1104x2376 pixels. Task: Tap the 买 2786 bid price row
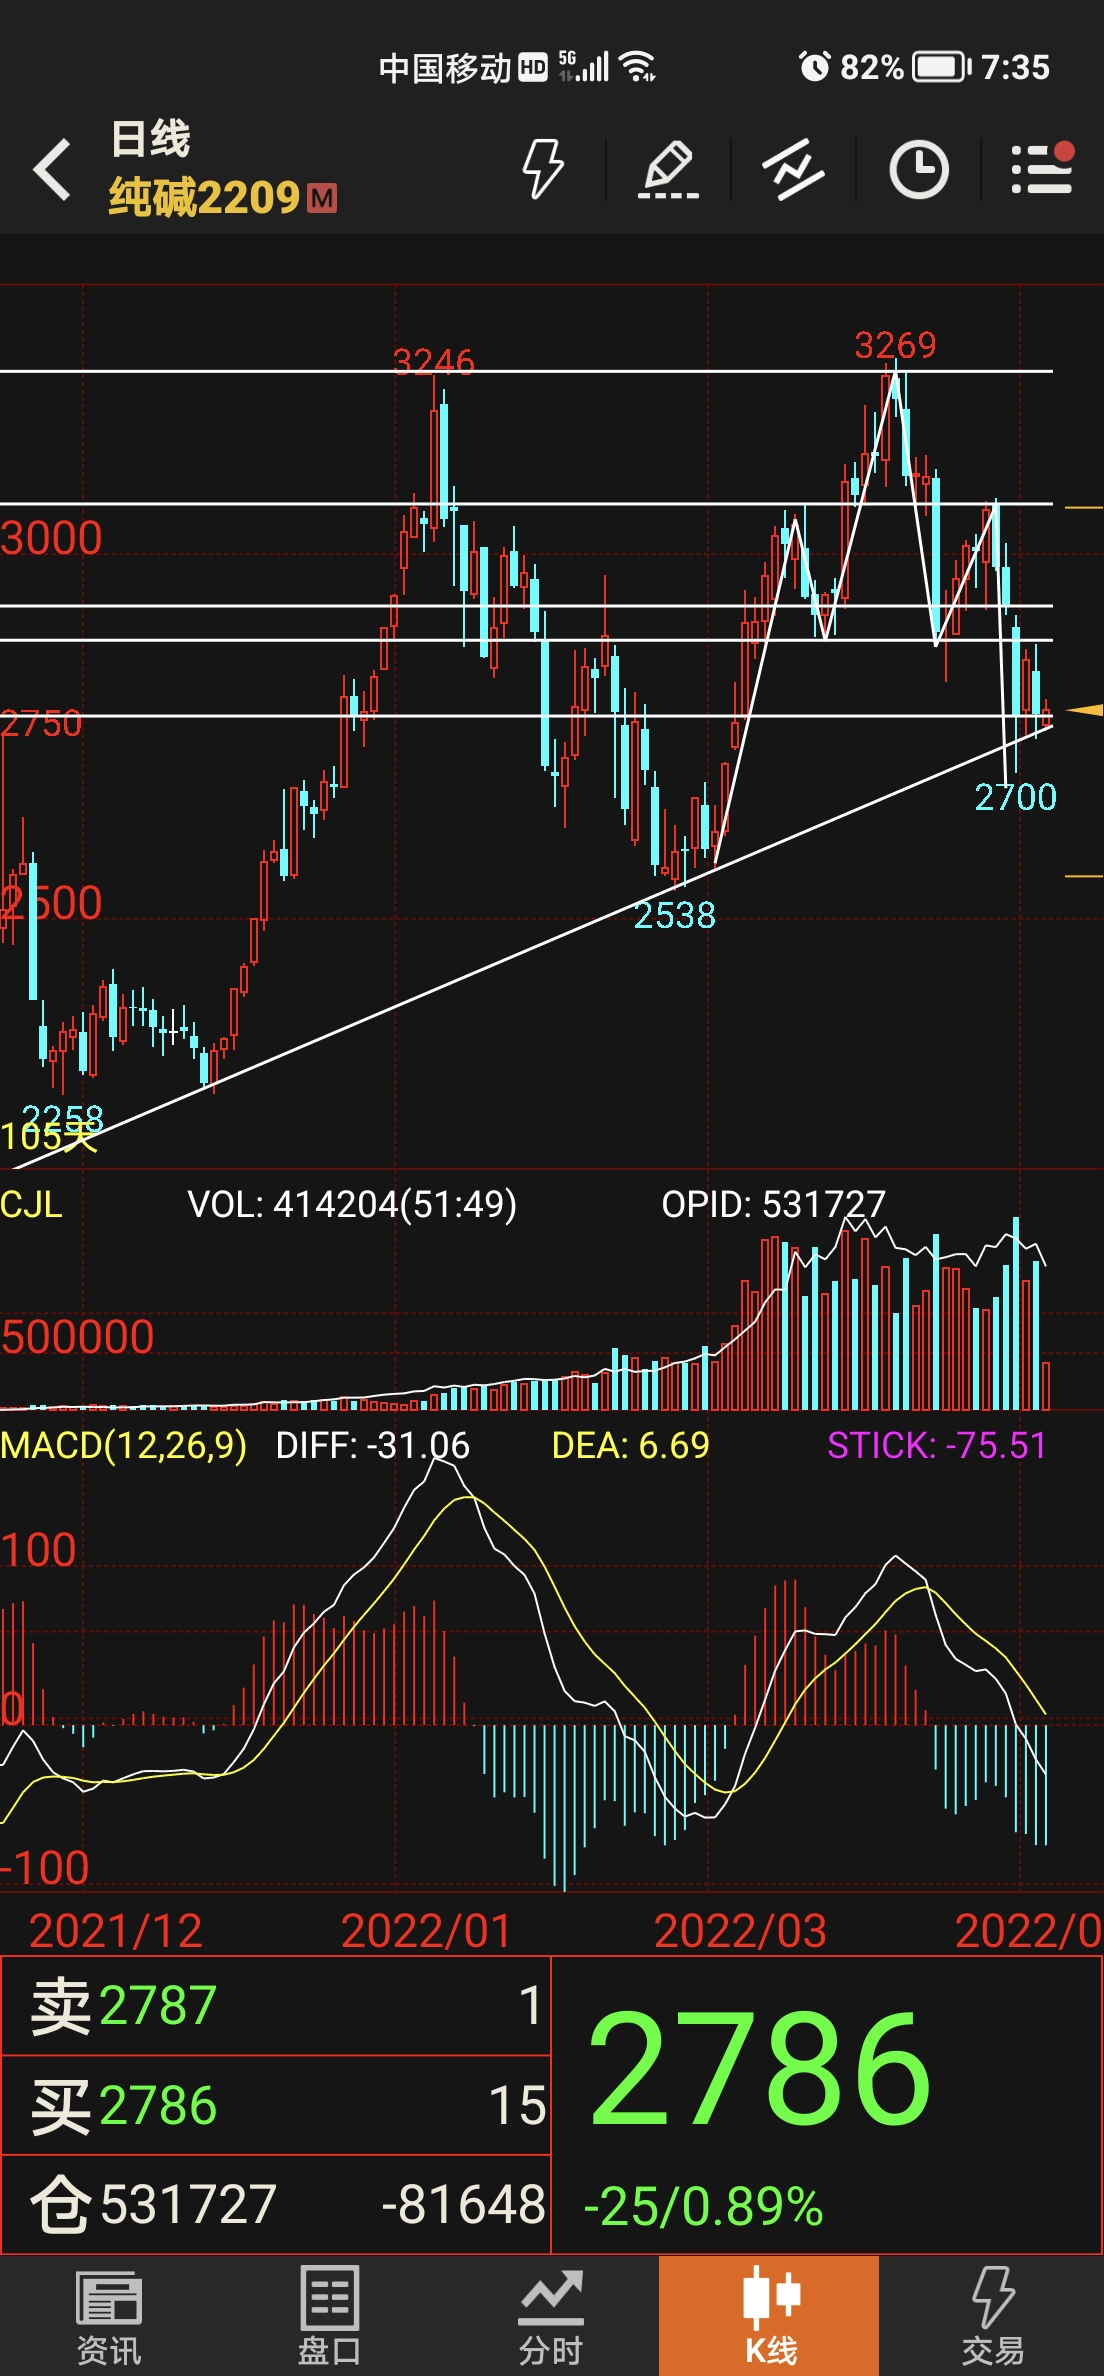(x=276, y=2105)
